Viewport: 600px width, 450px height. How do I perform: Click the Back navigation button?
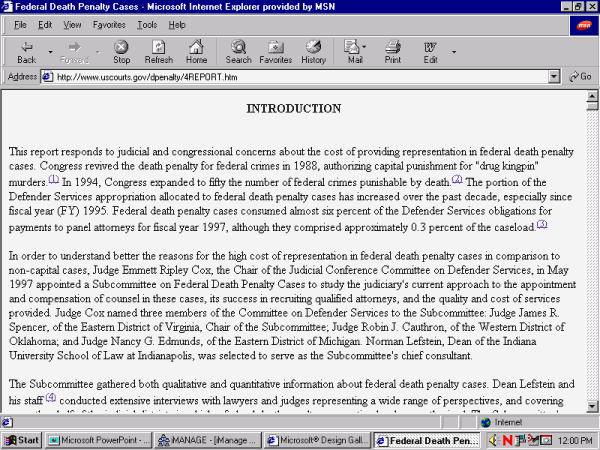pos(27,52)
